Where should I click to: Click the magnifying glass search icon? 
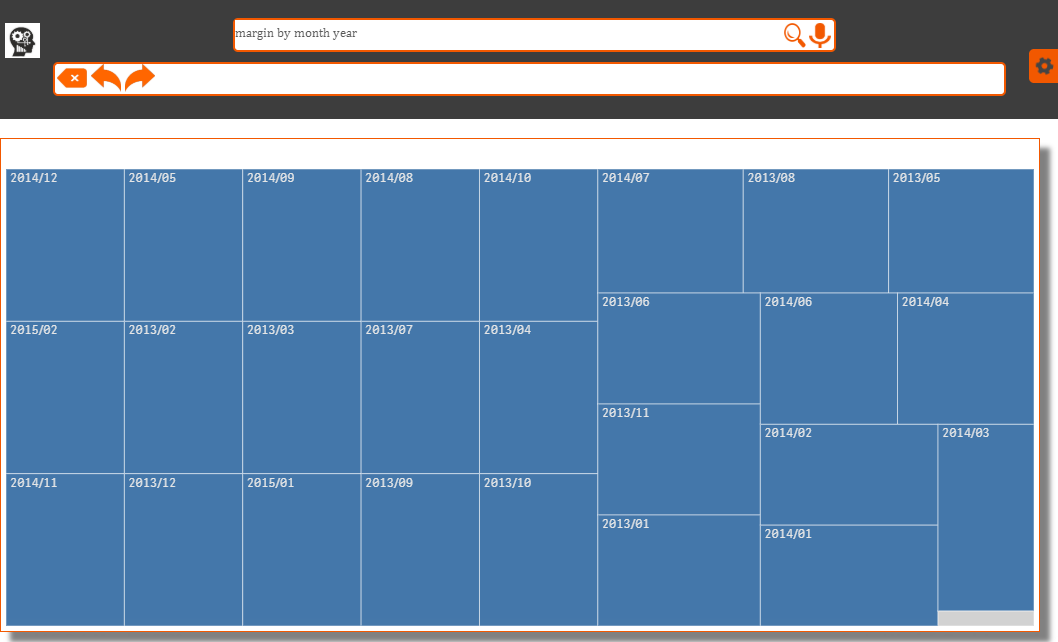click(x=794, y=34)
